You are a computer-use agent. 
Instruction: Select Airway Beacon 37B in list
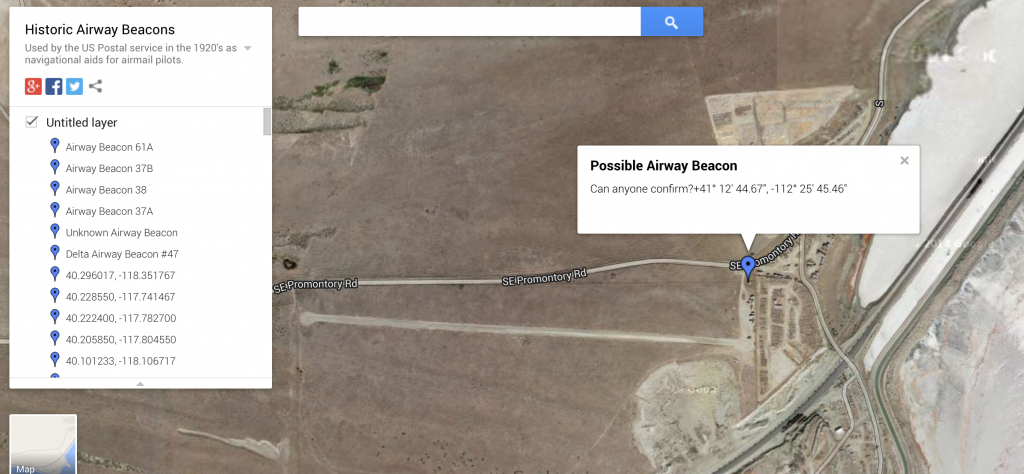coord(109,168)
